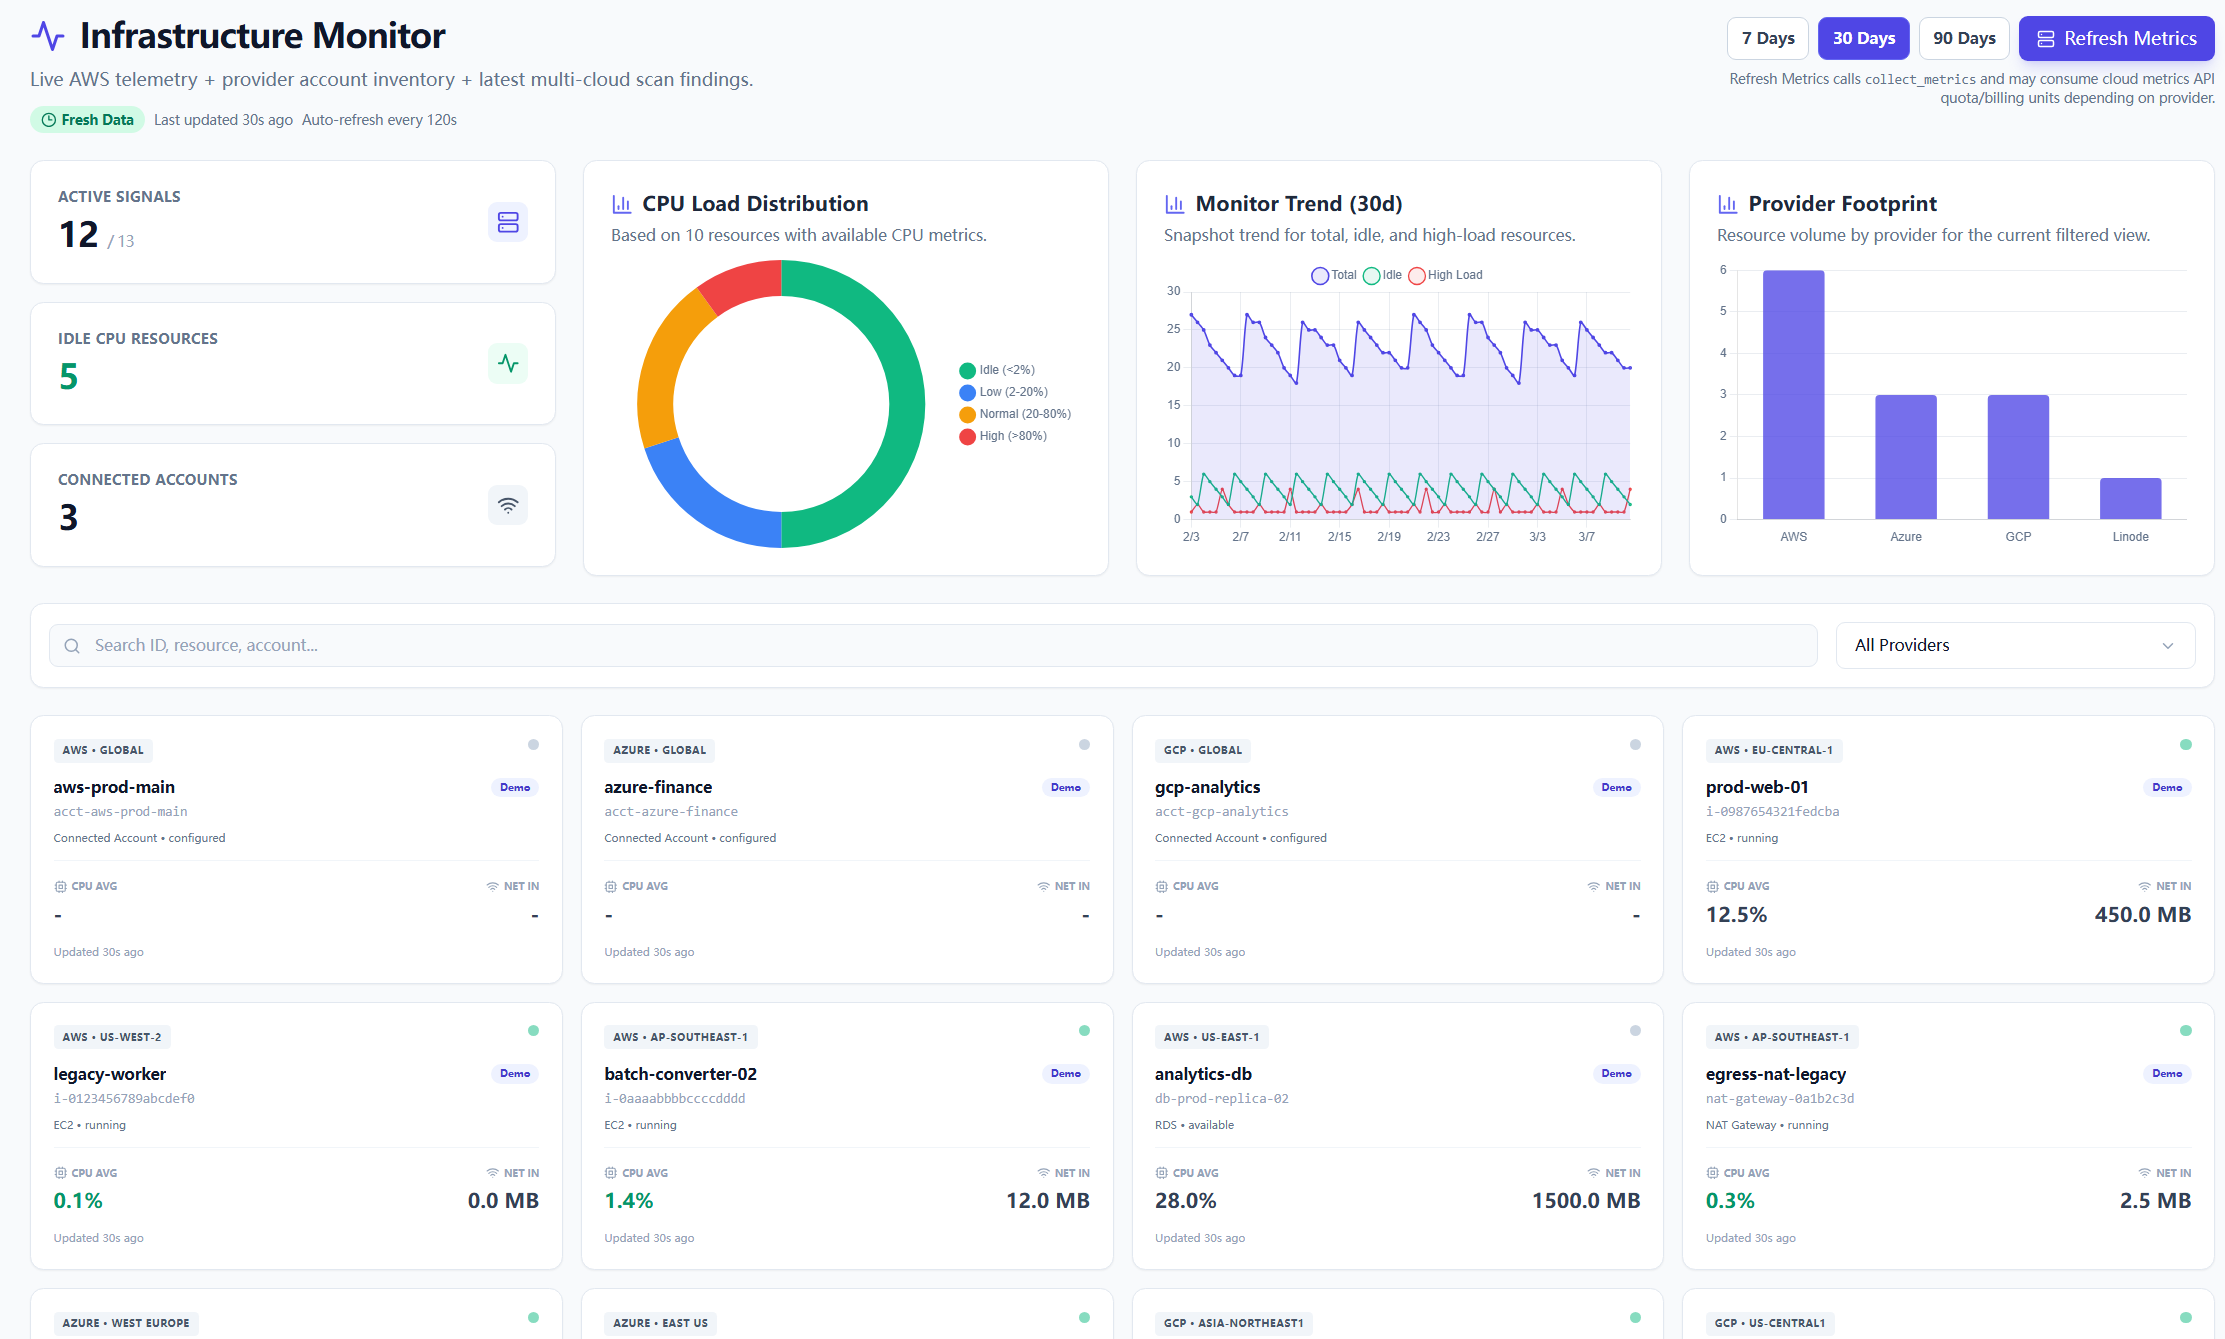Focus the Search ID, resource, account field
Image resolution: width=2225 pixels, height=1339 pixels.
(933, 646)
